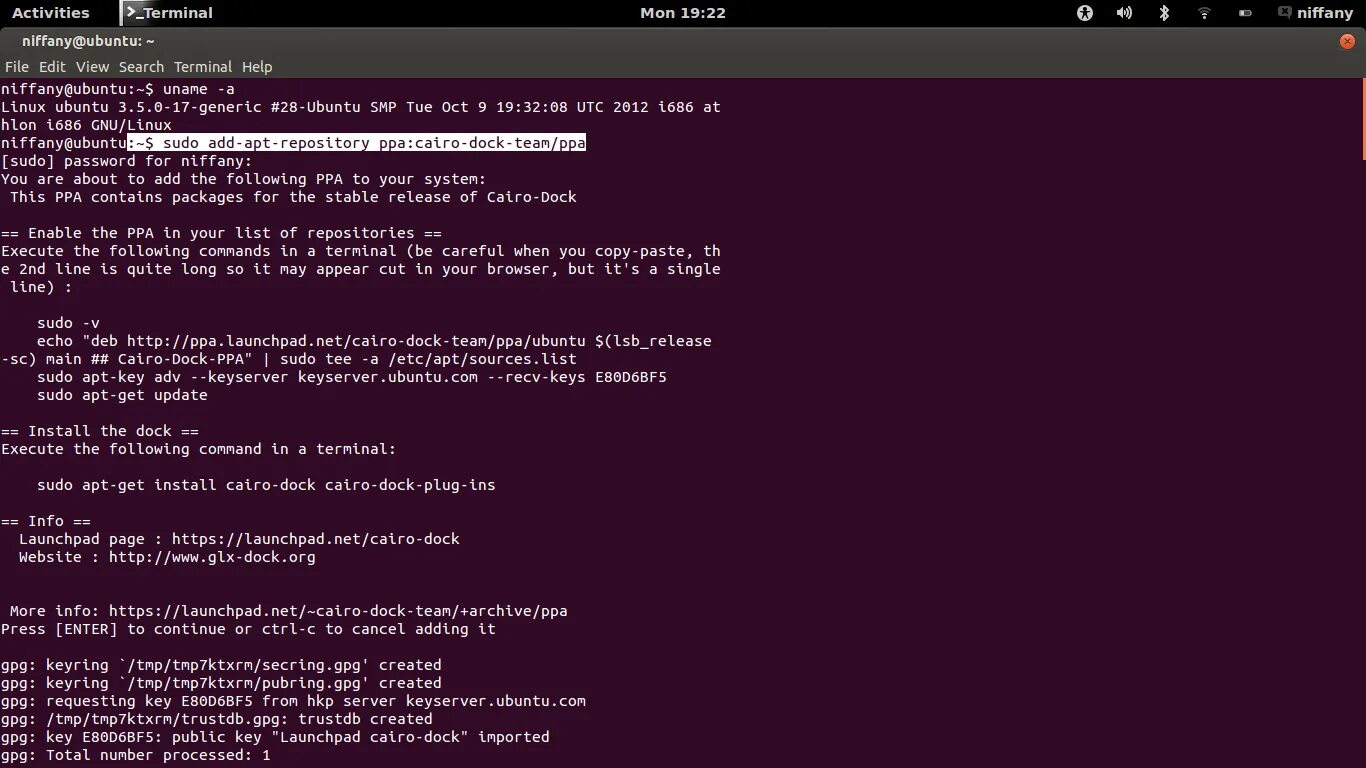This screenshot has height=768, width=1366.
Task: Close the terminal window with red button
Action: (1347, 41)
